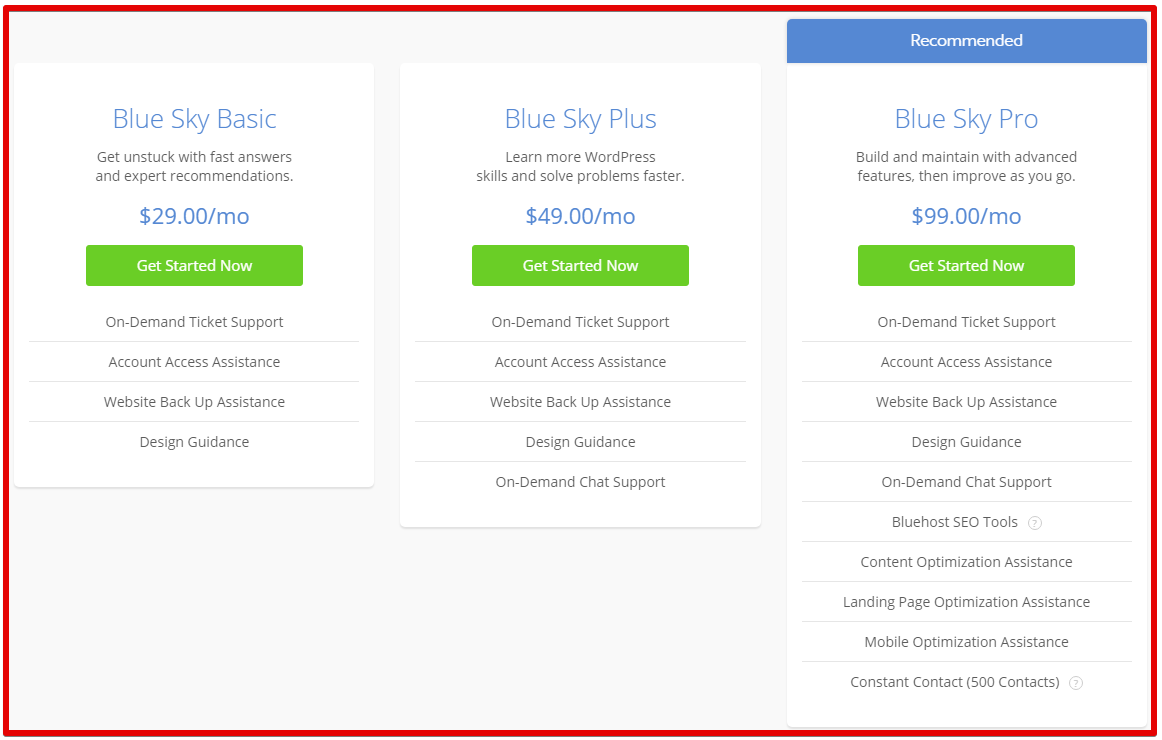
Task: Click On-Demand Ticket Support in Pro plan
Action: pyautogui.click(x=966, y=322)
